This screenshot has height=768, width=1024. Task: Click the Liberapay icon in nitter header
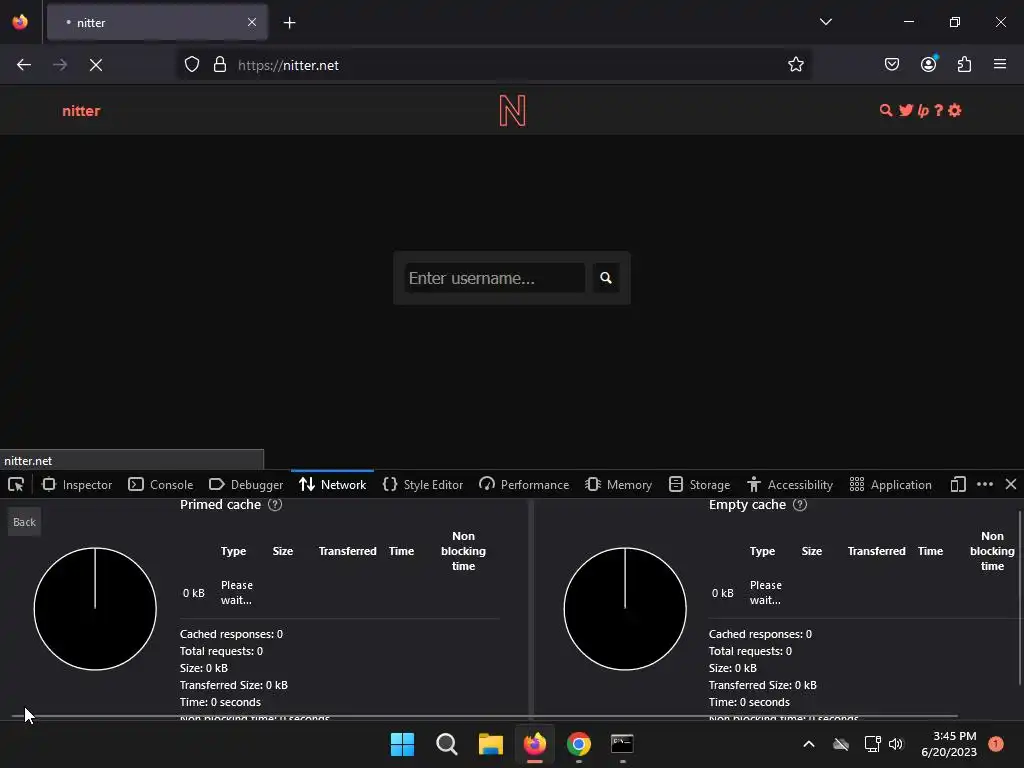click(923, 110)
